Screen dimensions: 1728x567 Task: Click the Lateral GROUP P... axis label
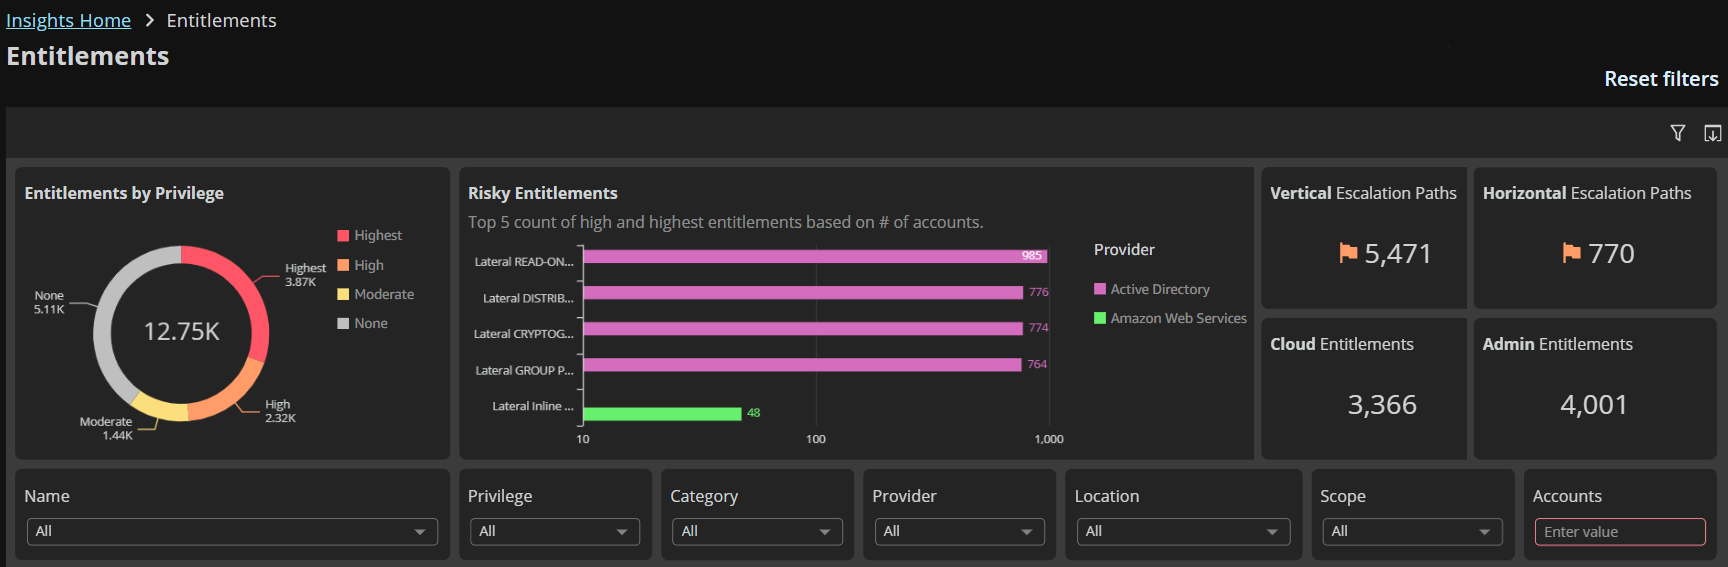pyautogui.click(x=525, y=370)
